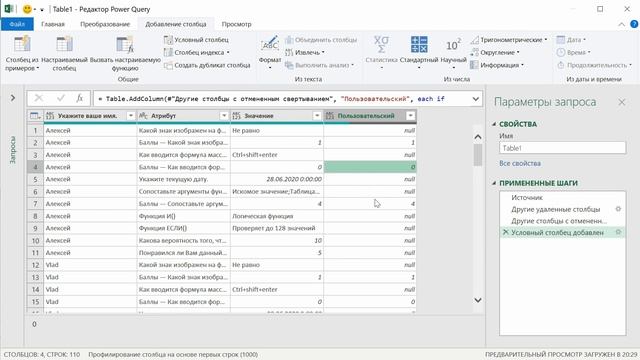Viewport: 640px width, 360px height.
Task: Open the Scientific operations menu
Action: click(453, 52)
